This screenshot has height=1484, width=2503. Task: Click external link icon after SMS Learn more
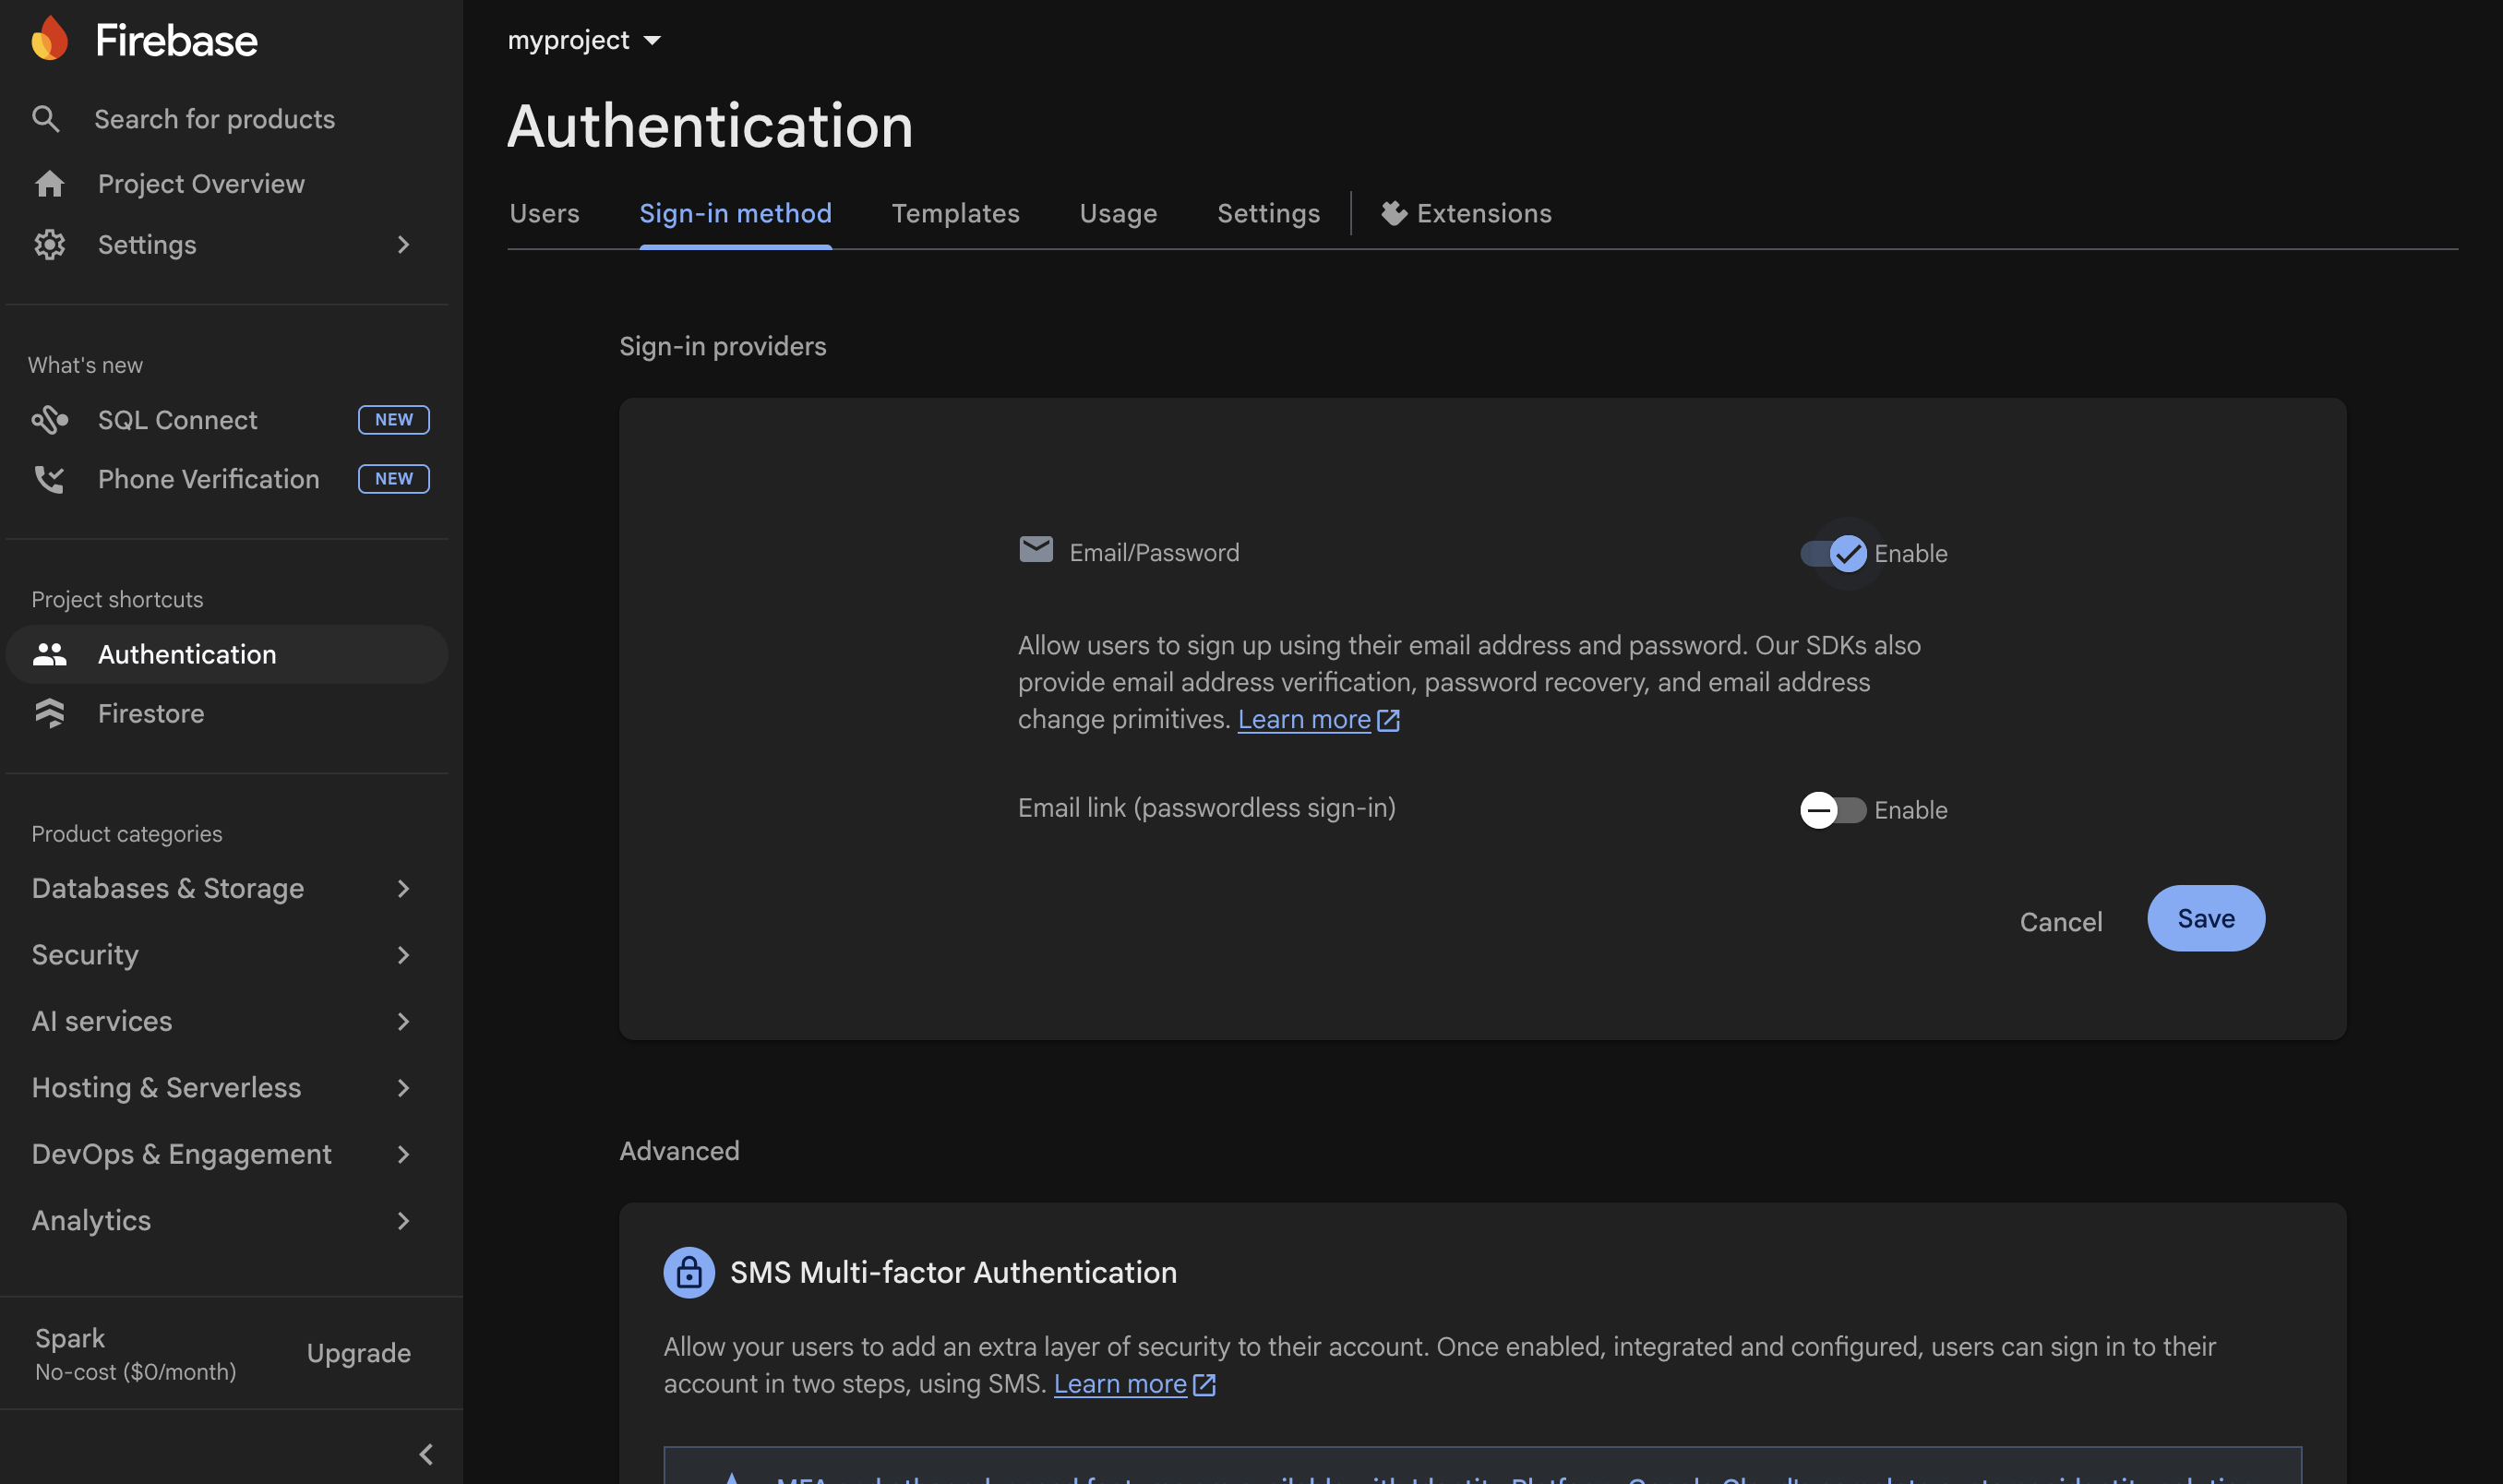pos(1204,1385)
